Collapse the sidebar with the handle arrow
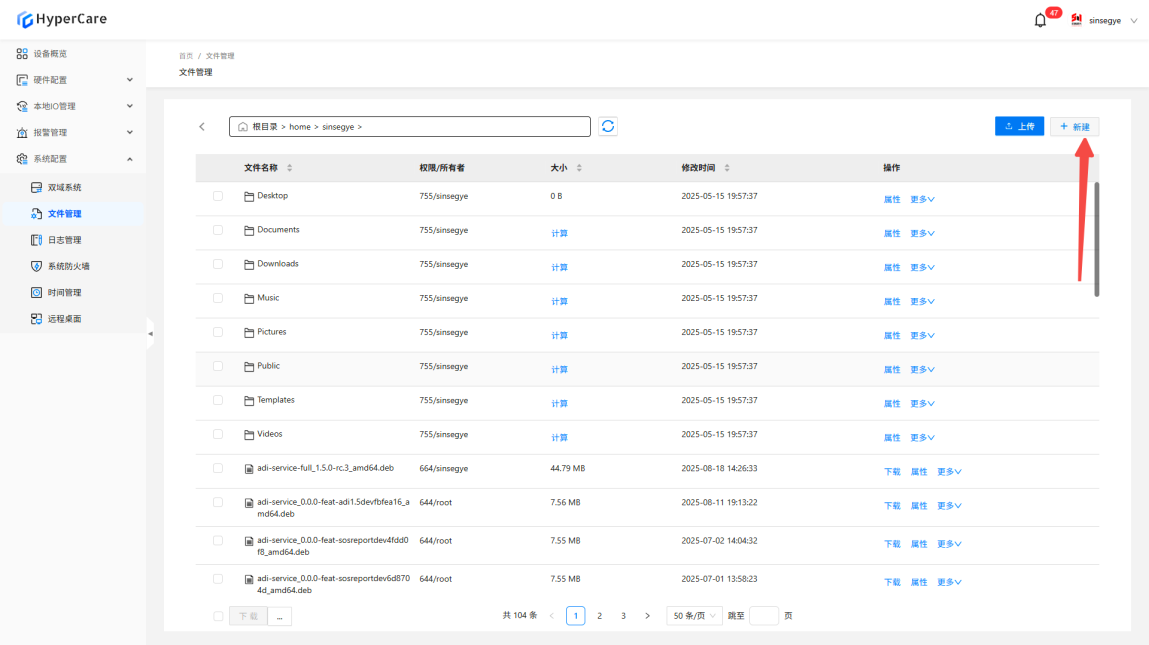 click(150, 333)
